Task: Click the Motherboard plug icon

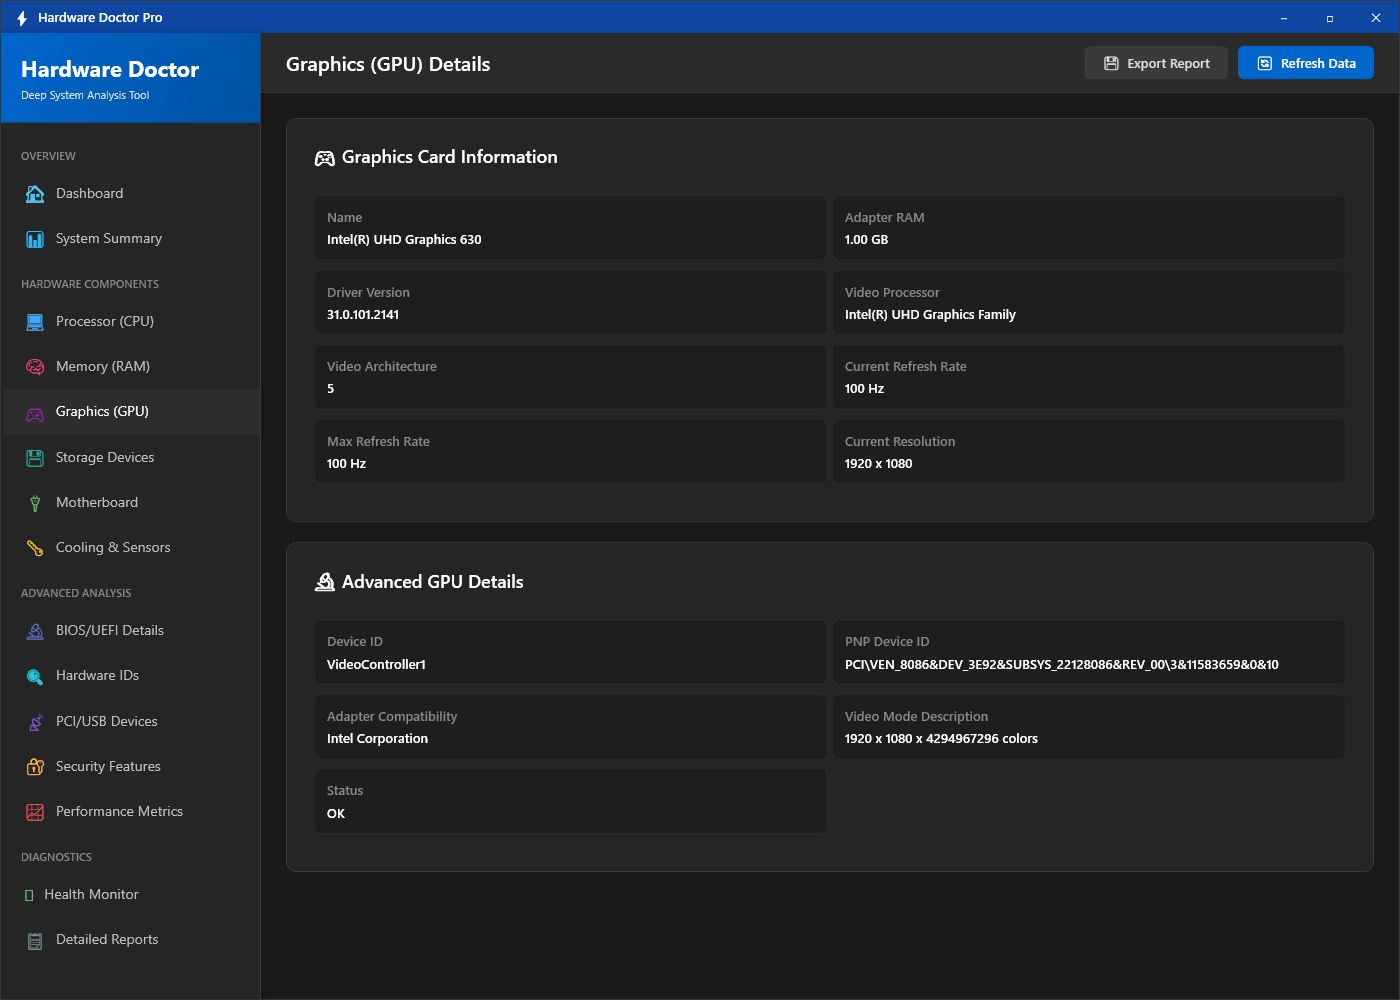Action: (x=35, y=503)
